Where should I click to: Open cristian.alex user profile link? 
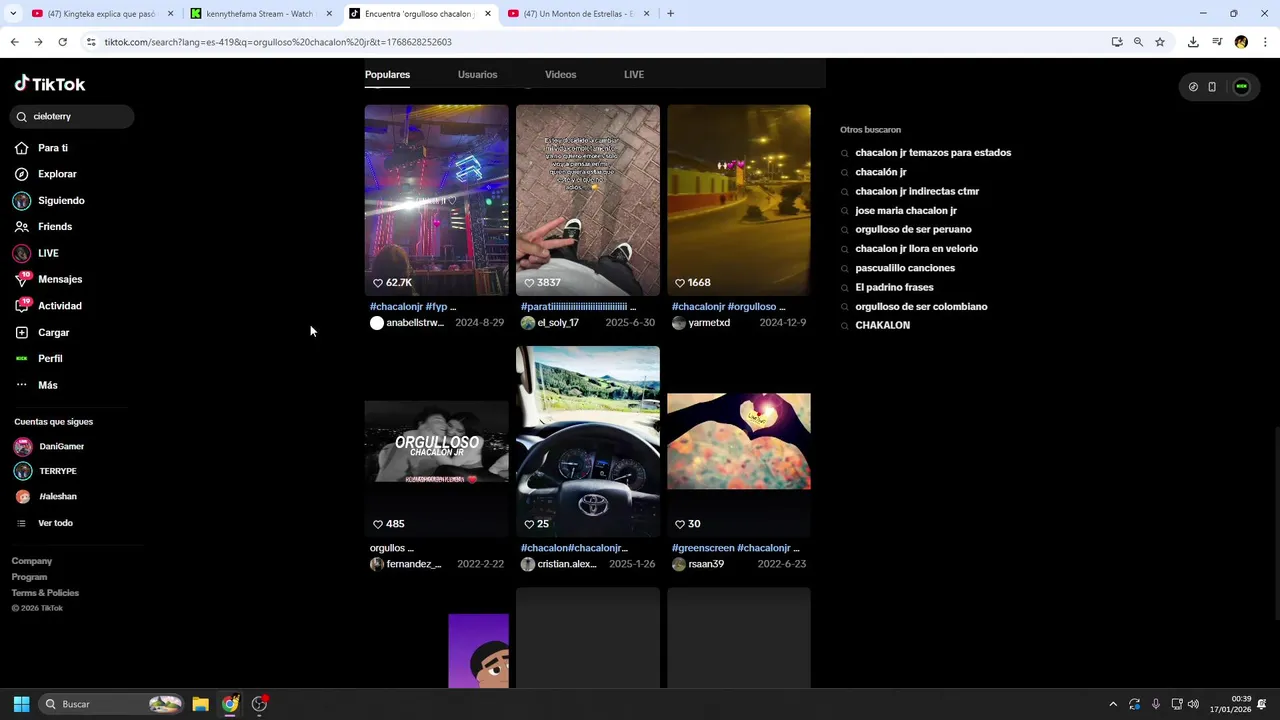(x=560, y=564)
